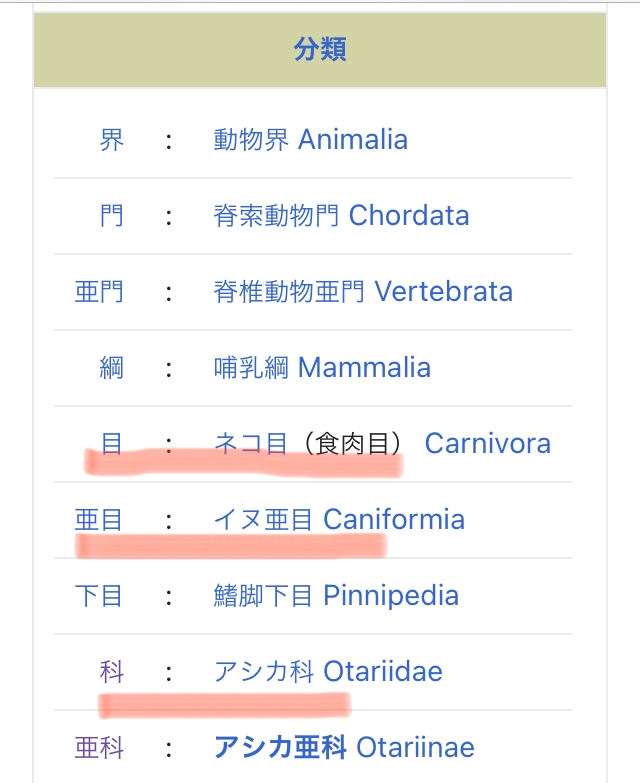Select the 亜門 rank label link
This screenshot has height=783, width=640.
(x=99, y=291)
